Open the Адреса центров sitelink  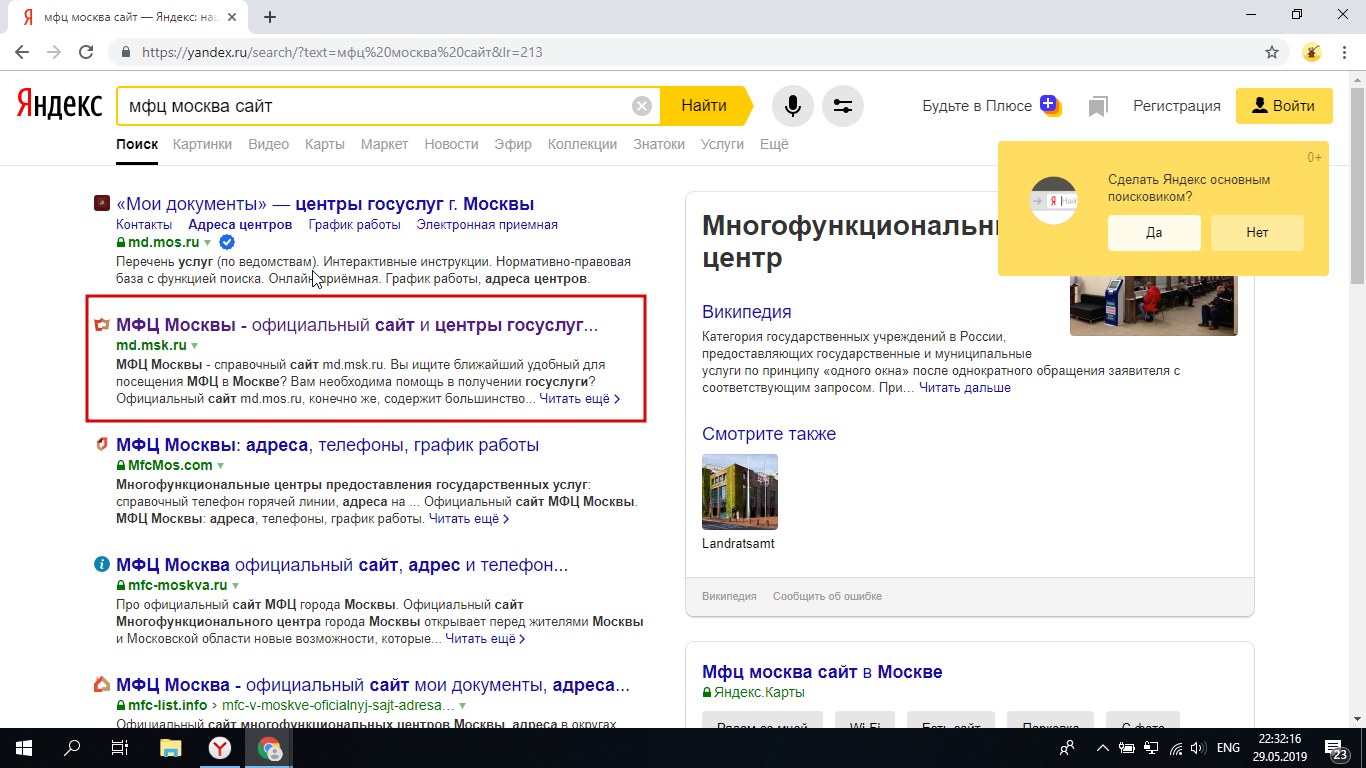point(240,225)
